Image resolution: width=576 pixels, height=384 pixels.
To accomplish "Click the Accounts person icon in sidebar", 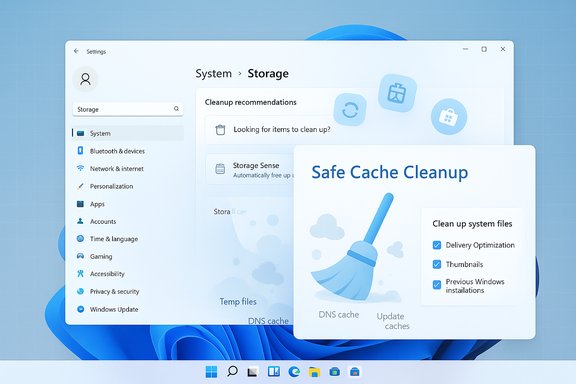I will coord(80,221).
